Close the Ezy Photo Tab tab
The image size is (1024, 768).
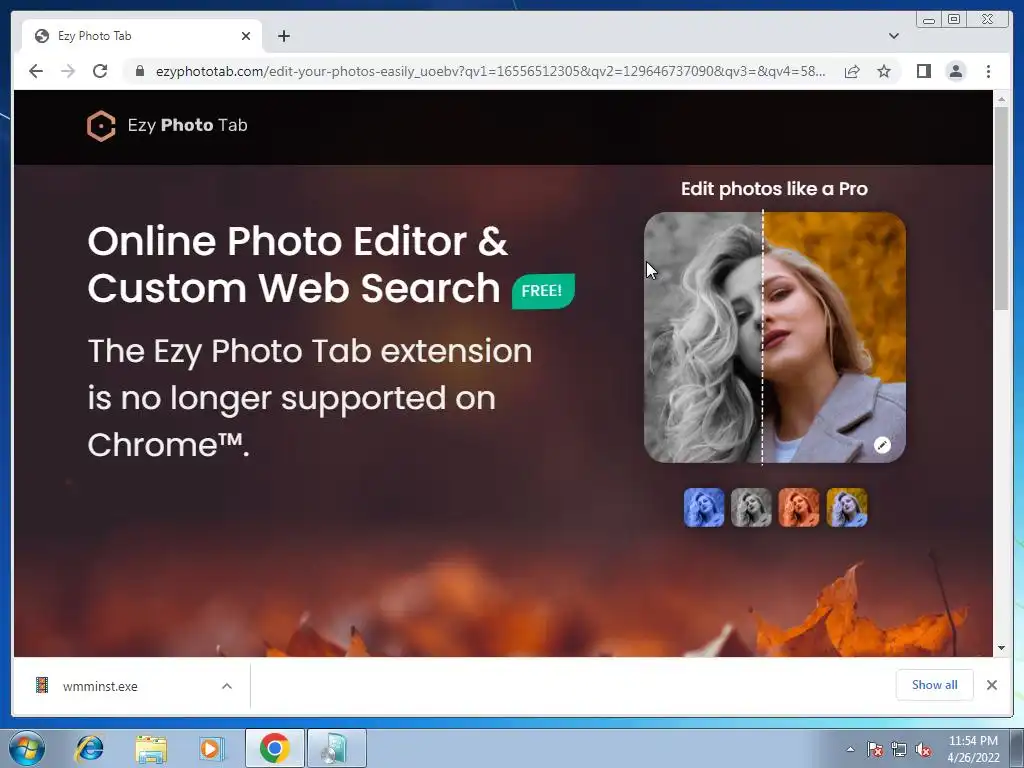246,36
